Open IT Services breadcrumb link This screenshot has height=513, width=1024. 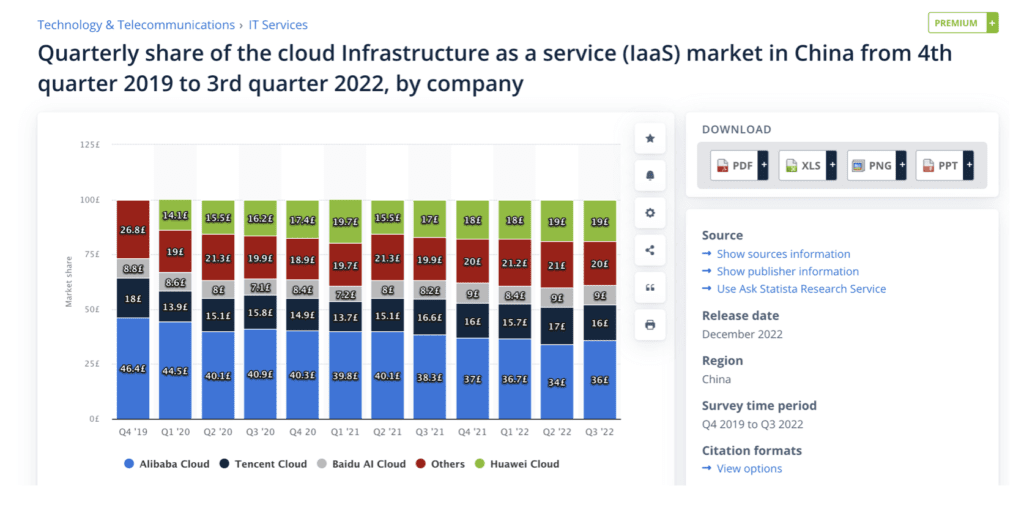[x=278, y=25]
